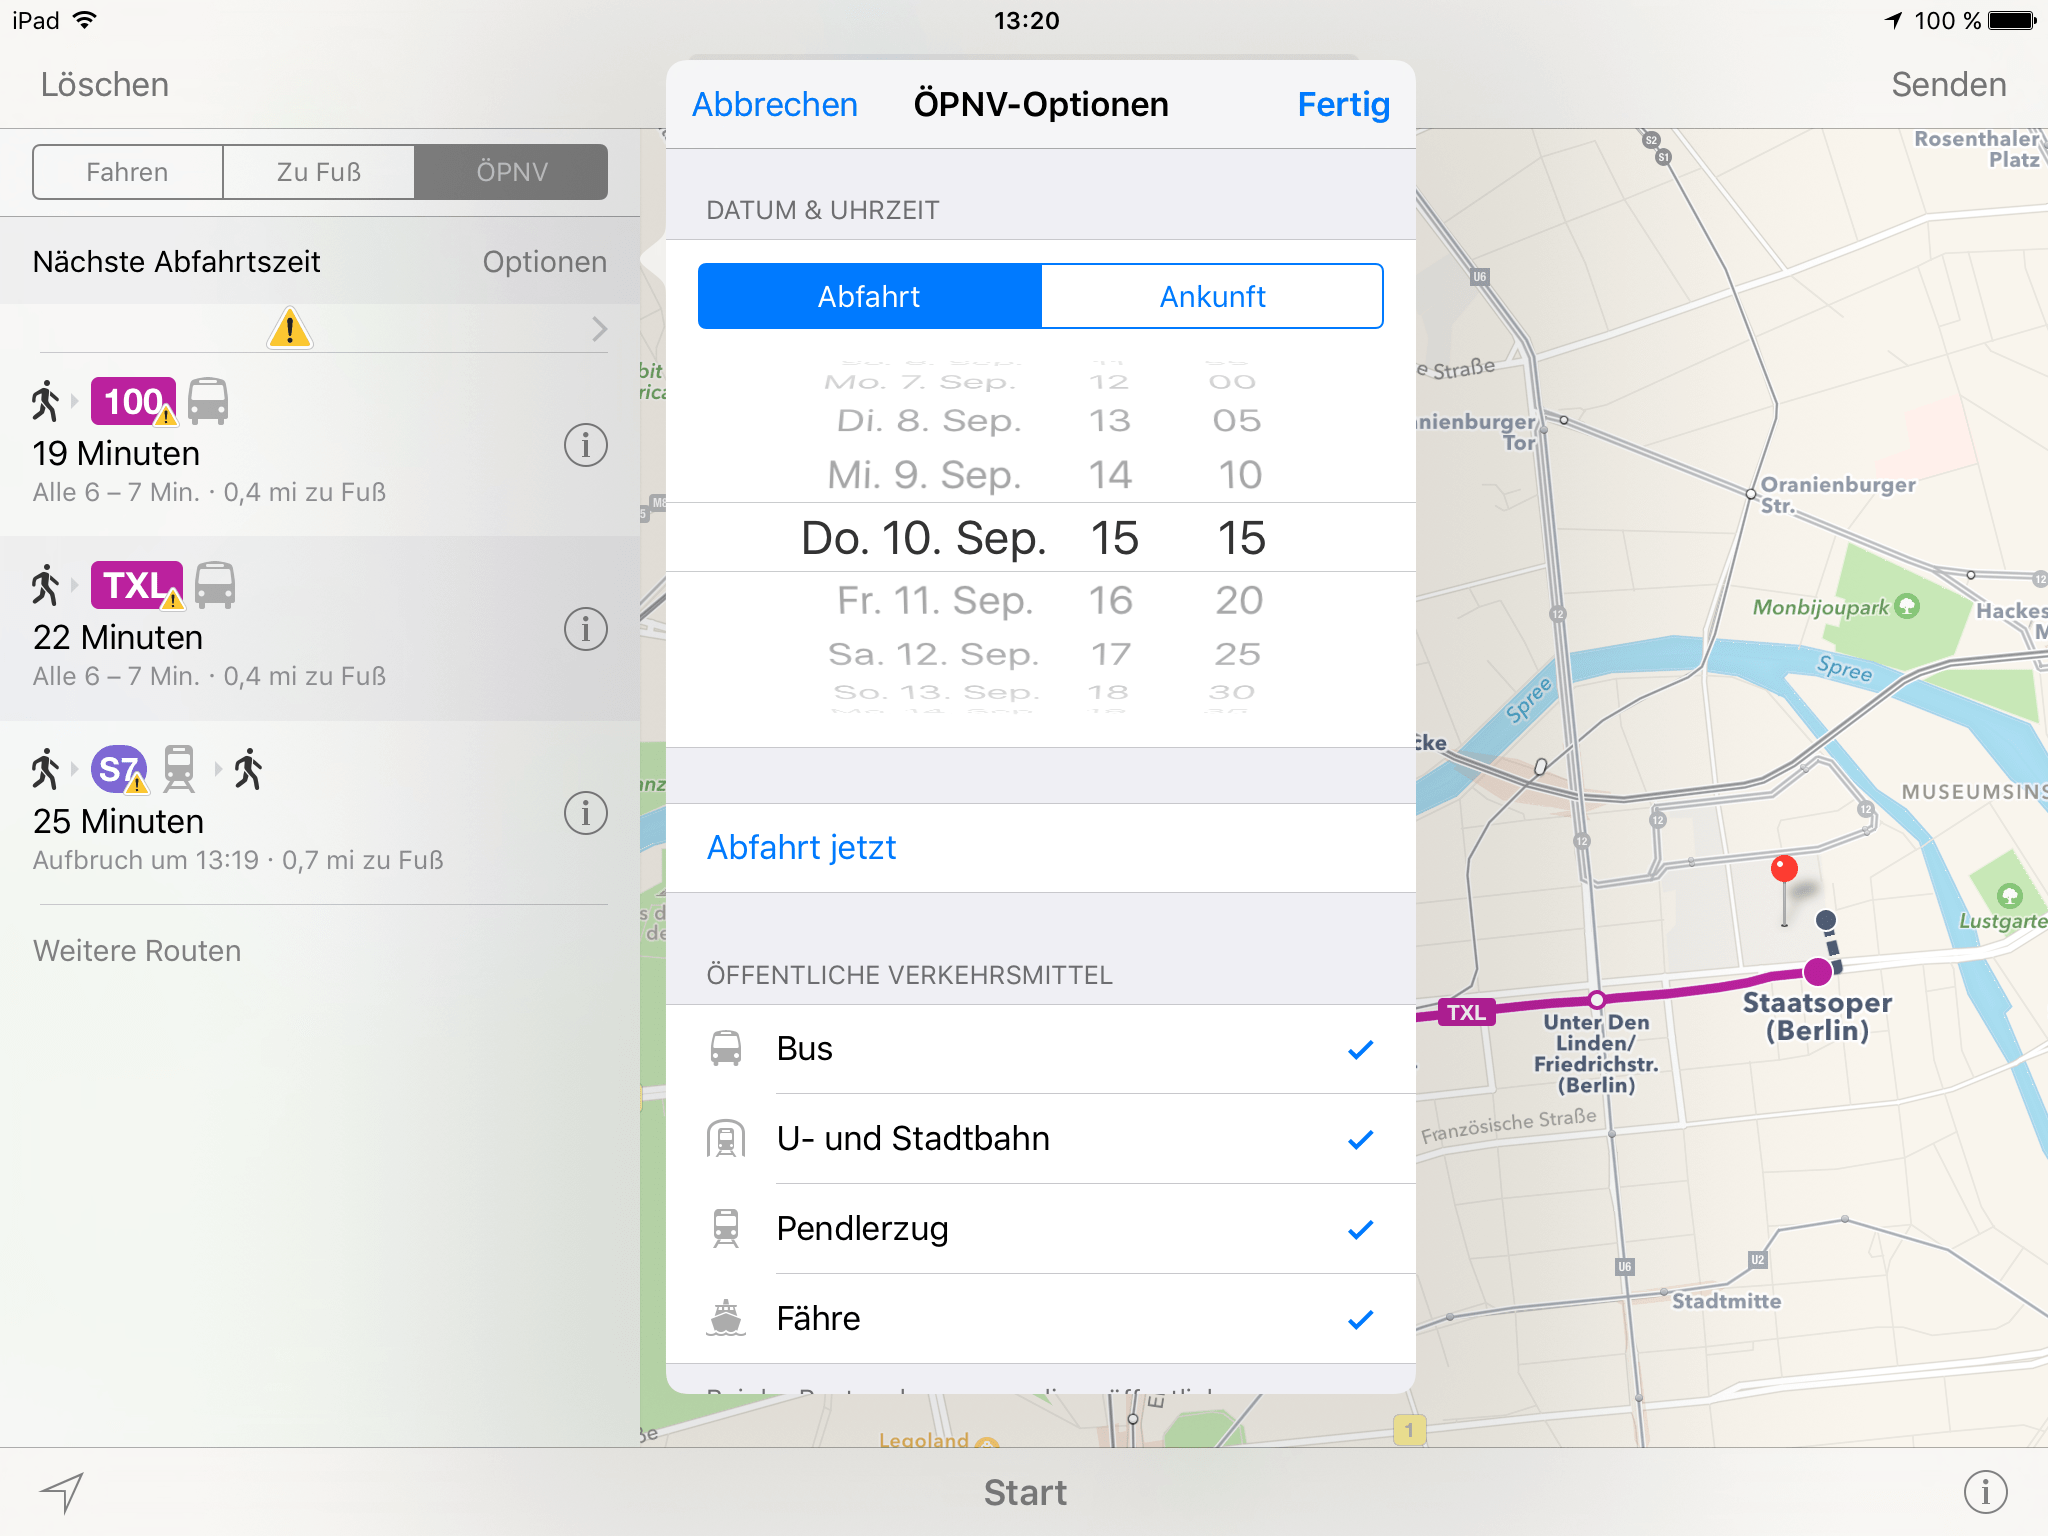Viewport: 2048px width, 1536px height.
Task: Switch to the Zu Fuß tab
Action: click(318, 171)
